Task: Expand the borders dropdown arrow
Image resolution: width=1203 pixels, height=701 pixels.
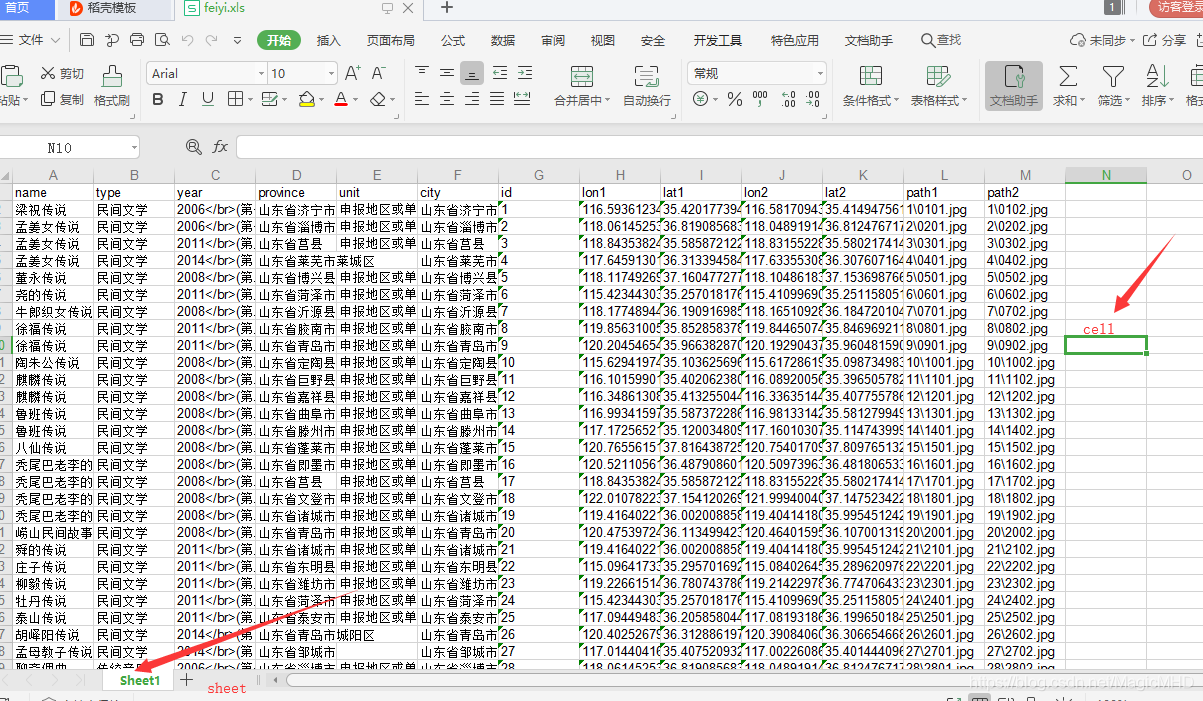Action: coord(250,100)
